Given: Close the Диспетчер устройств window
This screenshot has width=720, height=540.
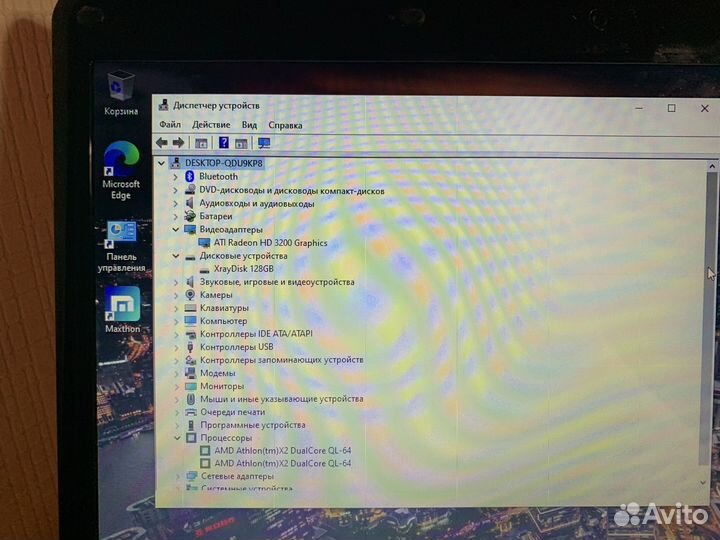Looking at the screenshot, I should [x=704, y=108].
